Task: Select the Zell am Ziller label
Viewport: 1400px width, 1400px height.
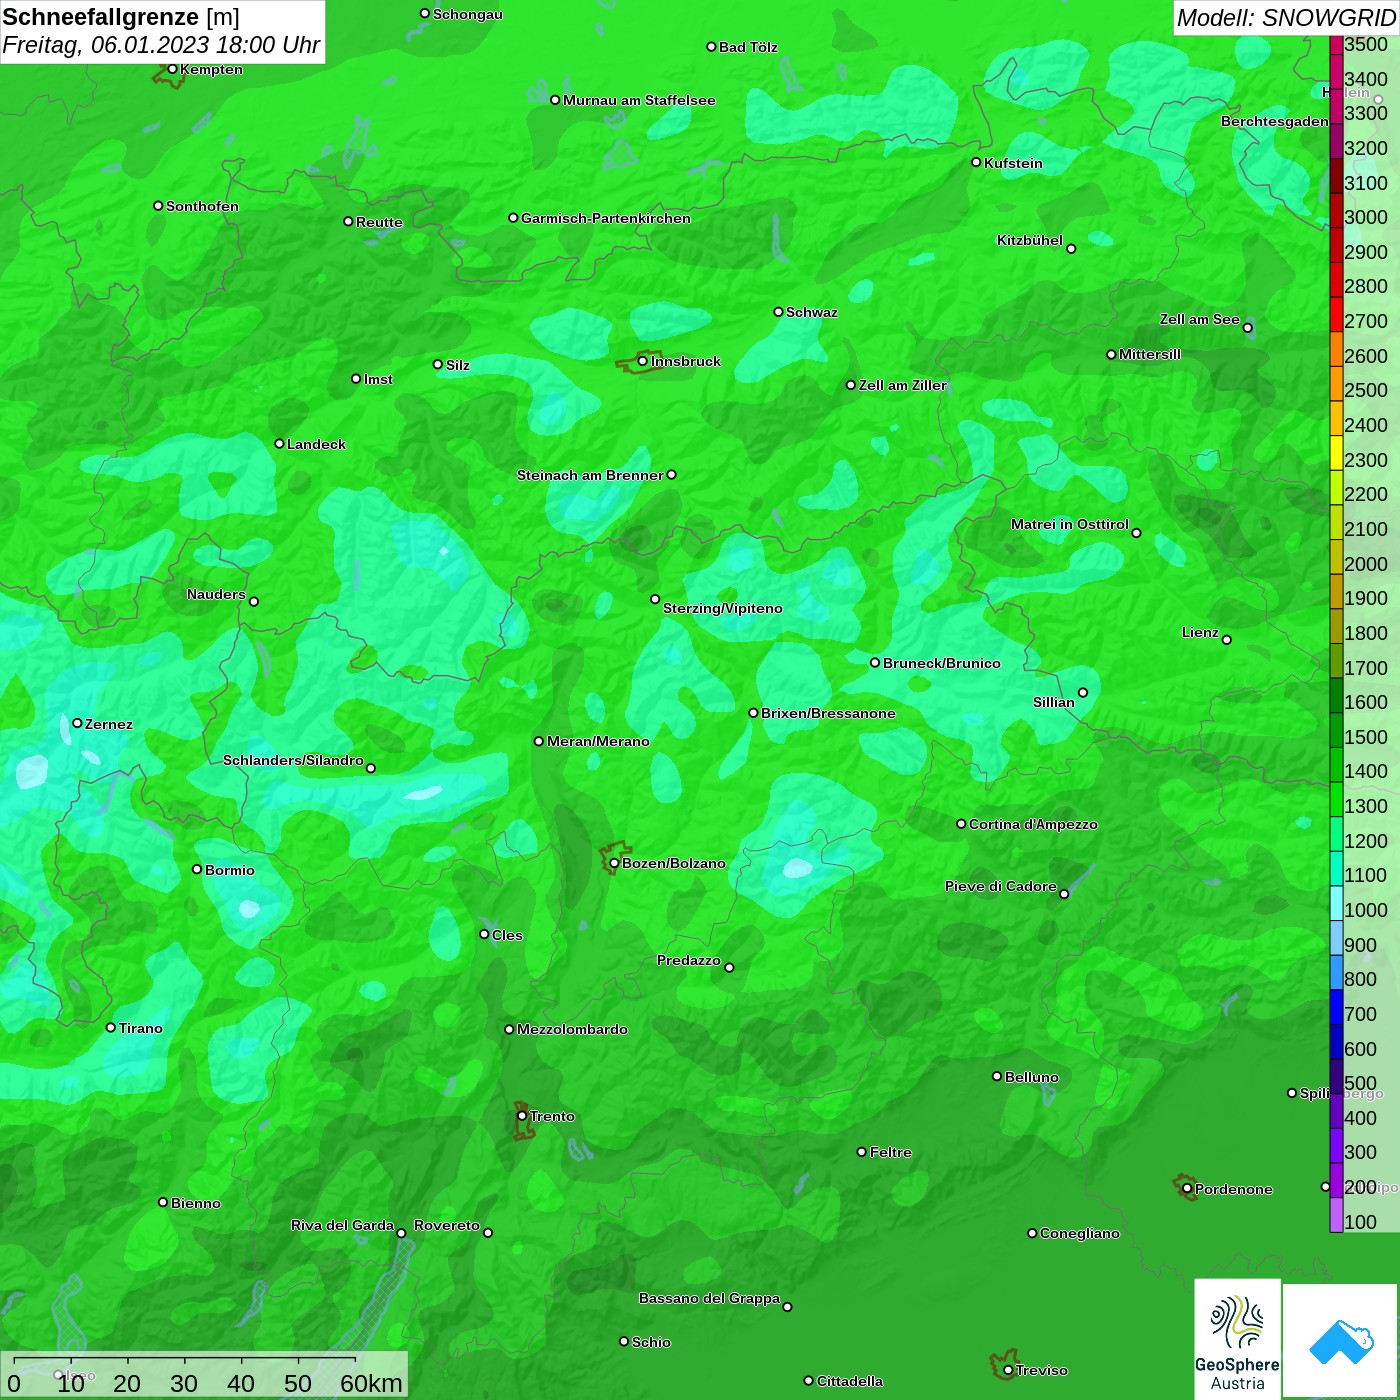Action: pos(903,385)
